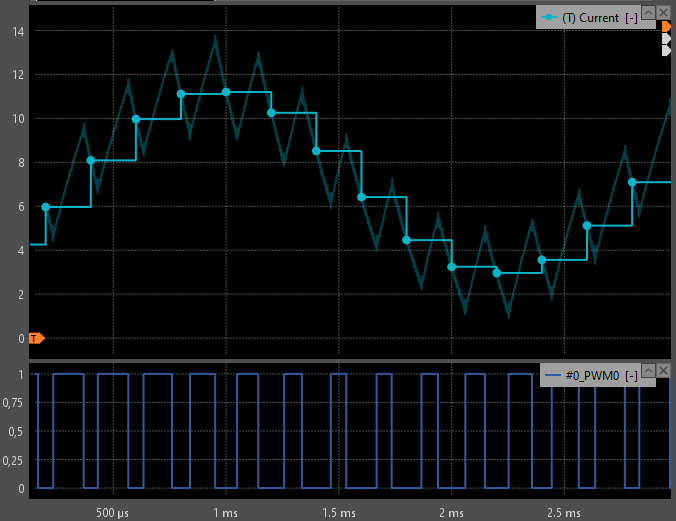Click the "0,75" PWM axis label
The width and height of the screenshot is (676, 521).
tap(13, 403)
